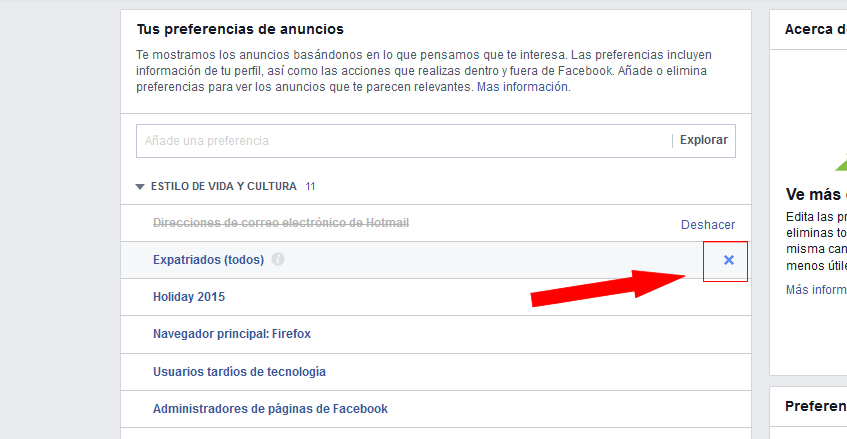Select the Holiday 2015 preference
The height and width of the screenshot is (439, 847).
click(x=189, y=297)
